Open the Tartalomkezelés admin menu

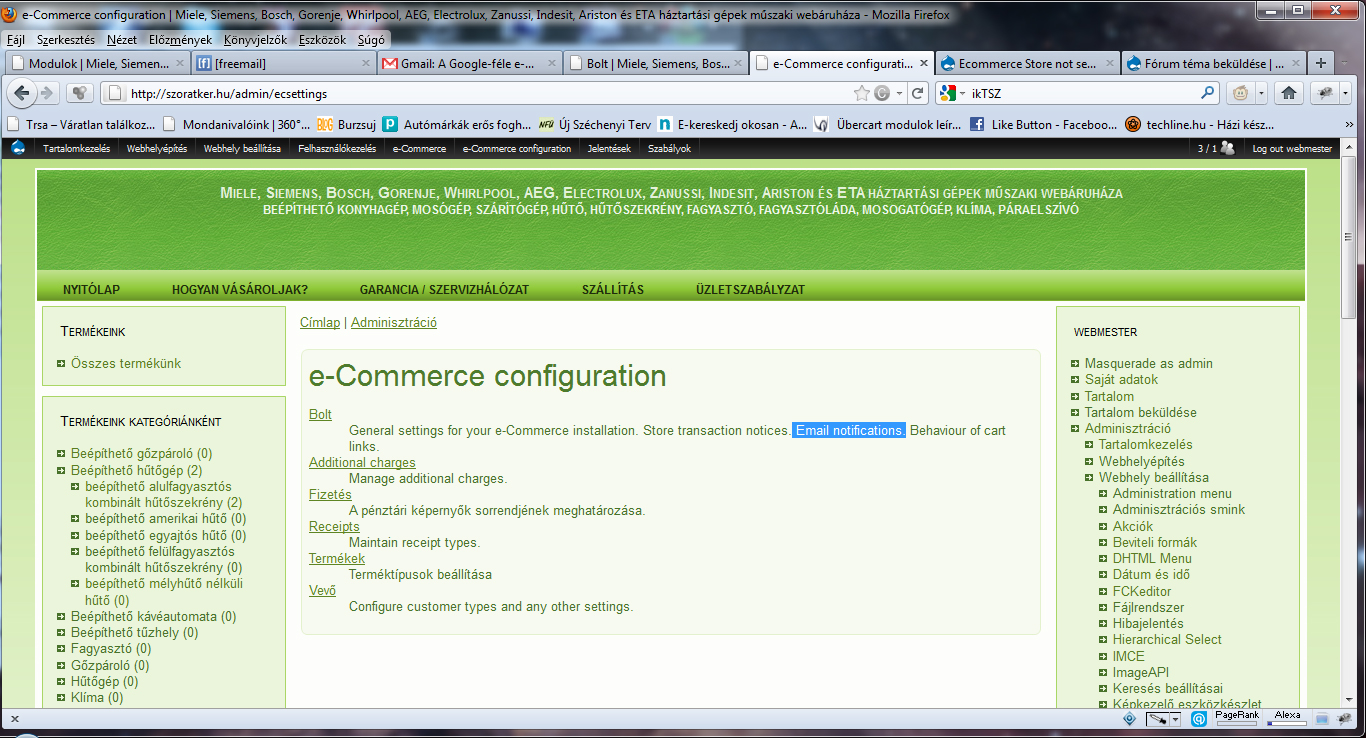76,148
